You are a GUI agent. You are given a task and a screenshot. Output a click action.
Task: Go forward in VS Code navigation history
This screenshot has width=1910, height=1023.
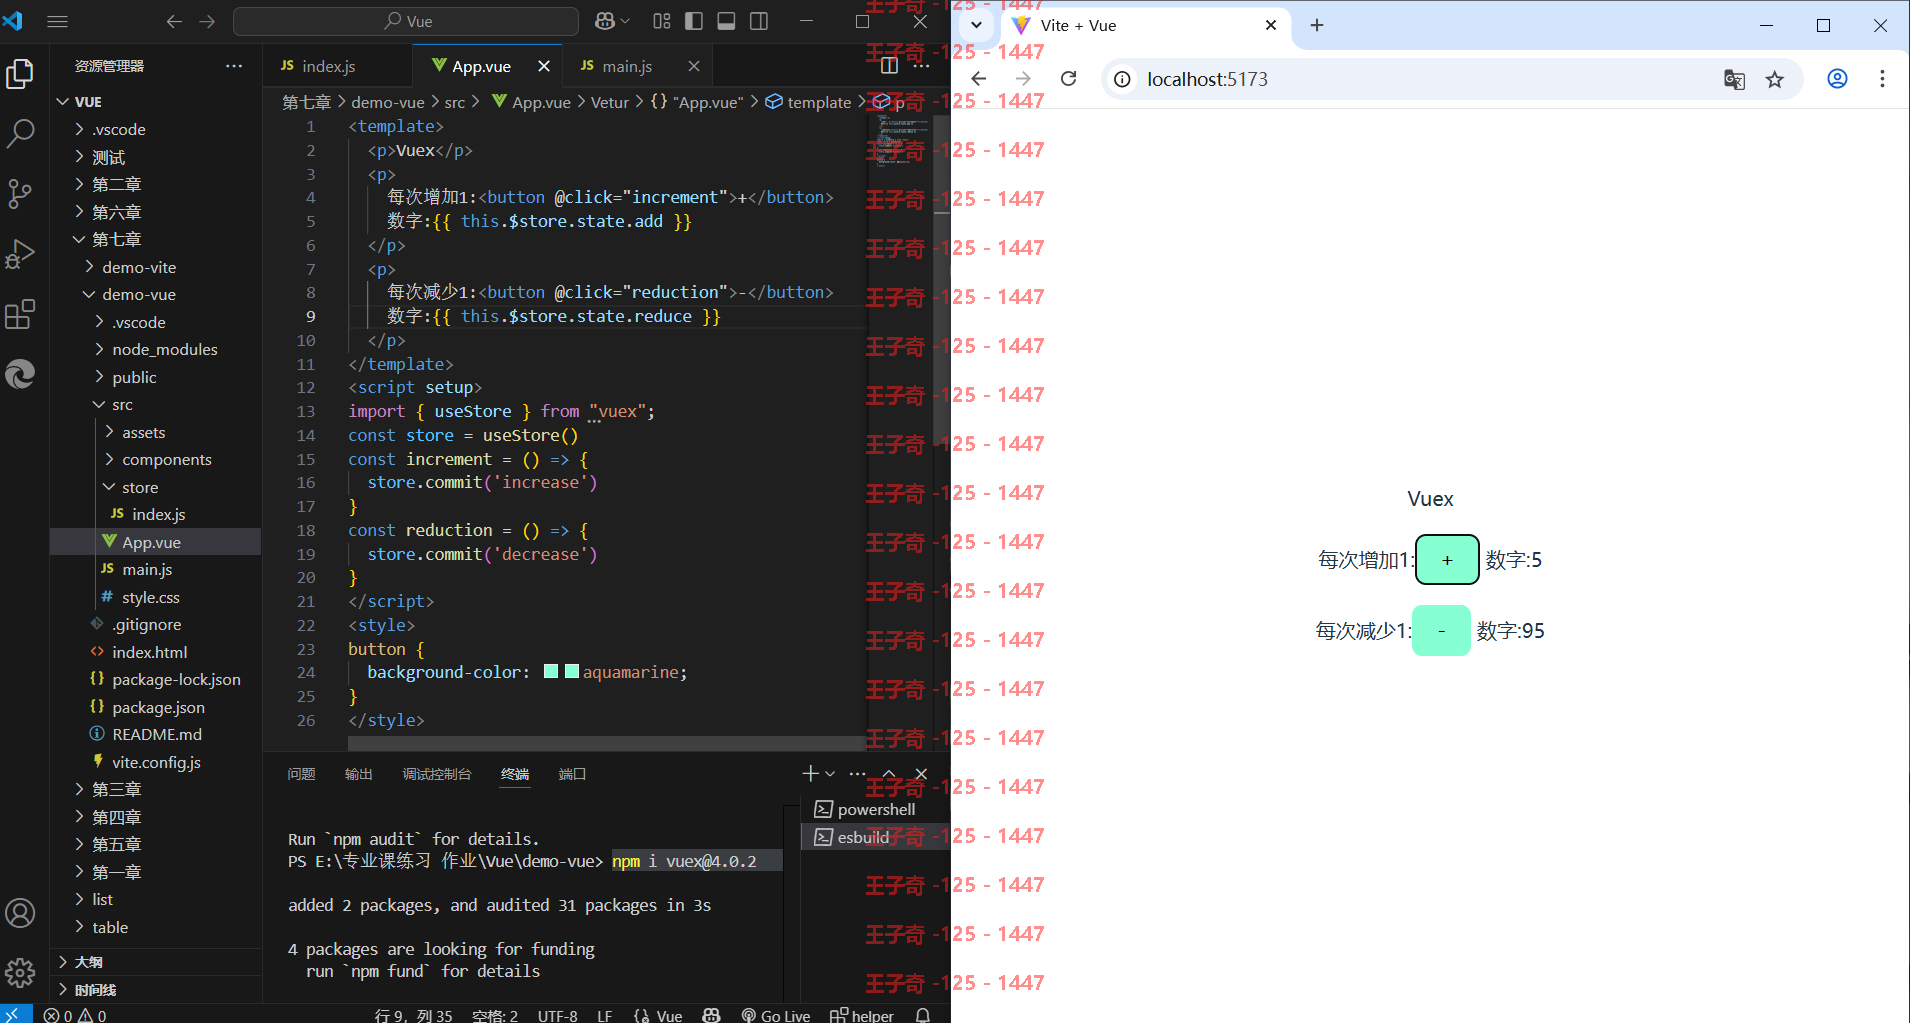(x=207, y=21)
